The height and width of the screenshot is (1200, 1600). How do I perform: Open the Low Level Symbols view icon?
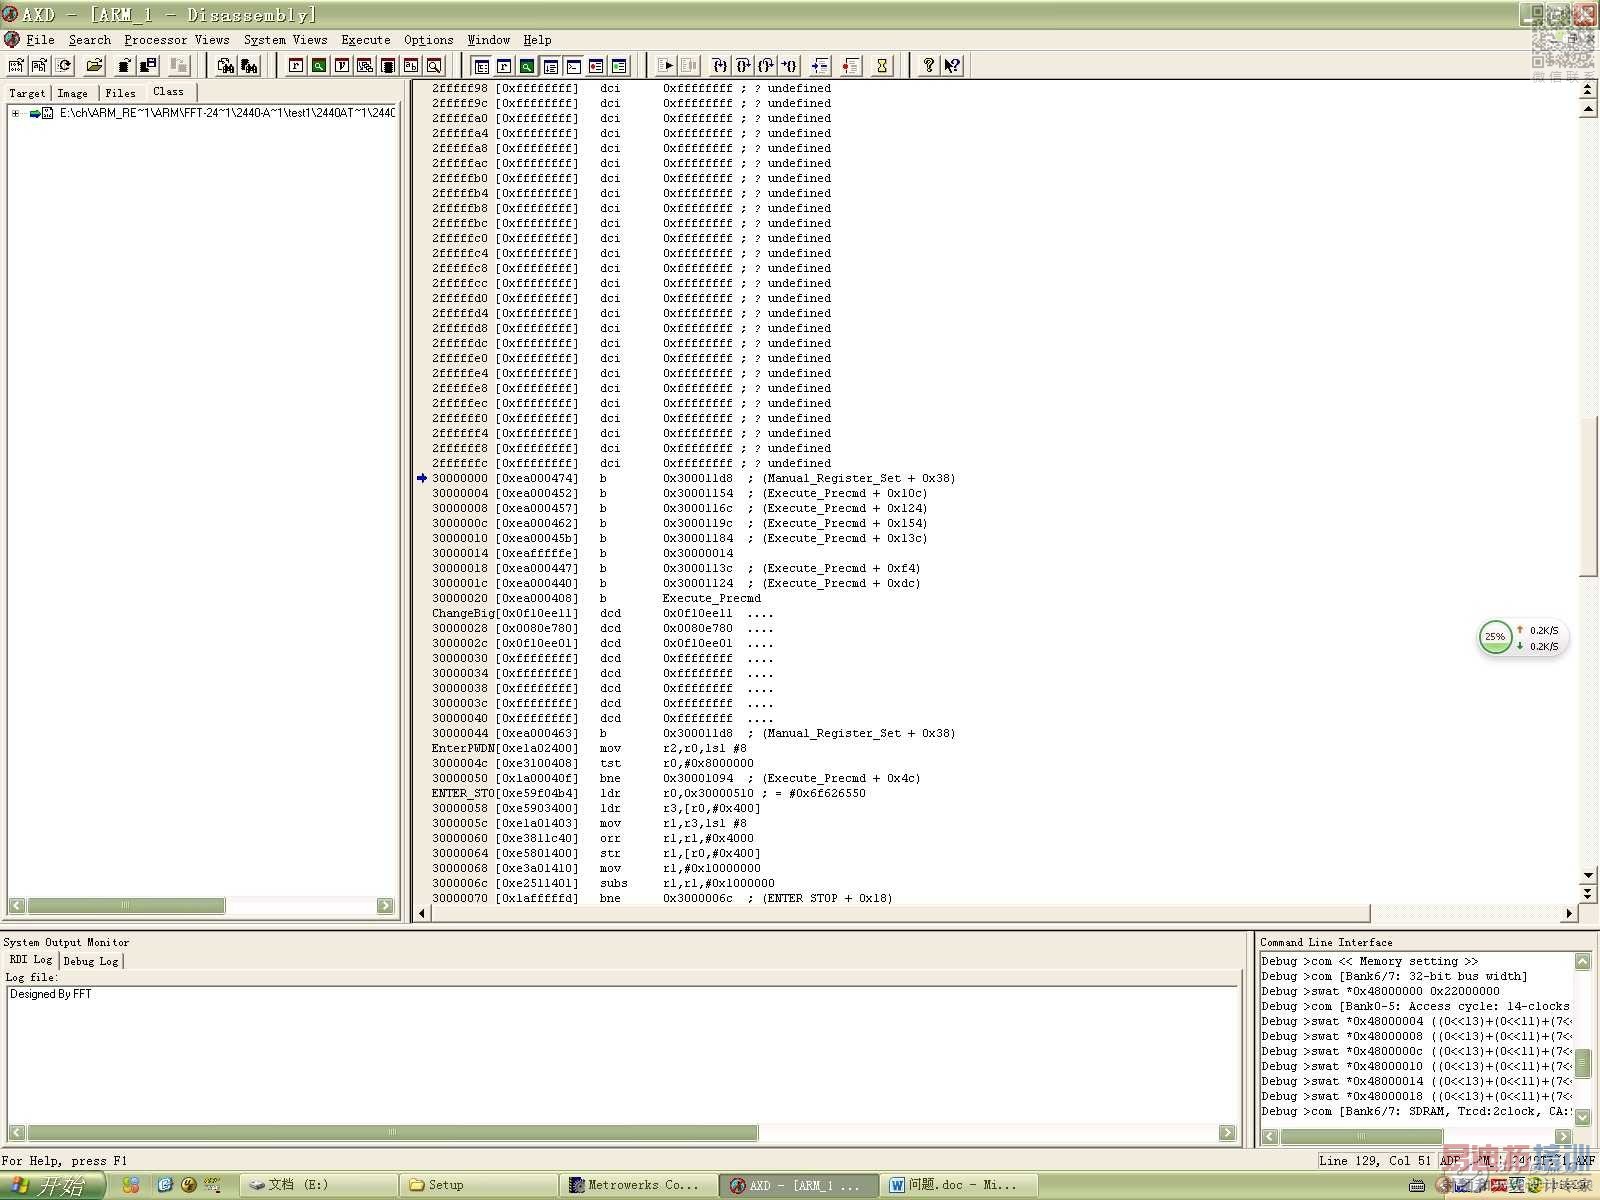point(411,66)
